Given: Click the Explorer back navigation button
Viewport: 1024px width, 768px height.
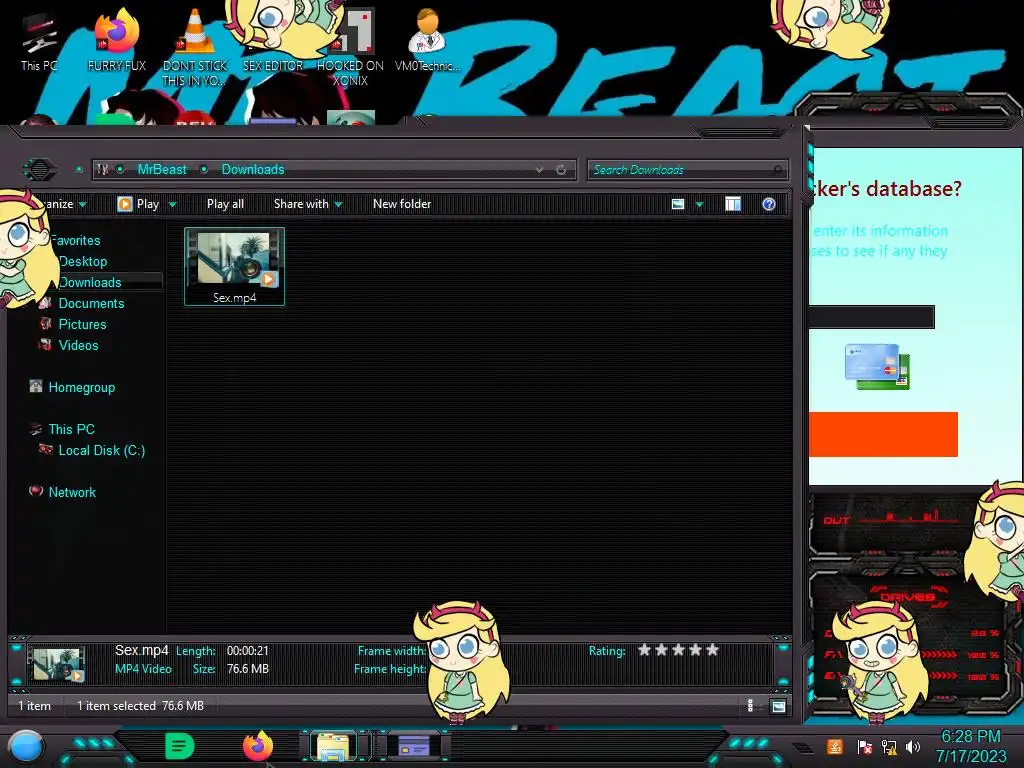Looking at the screenshot, I should click(x=40, y=170).
